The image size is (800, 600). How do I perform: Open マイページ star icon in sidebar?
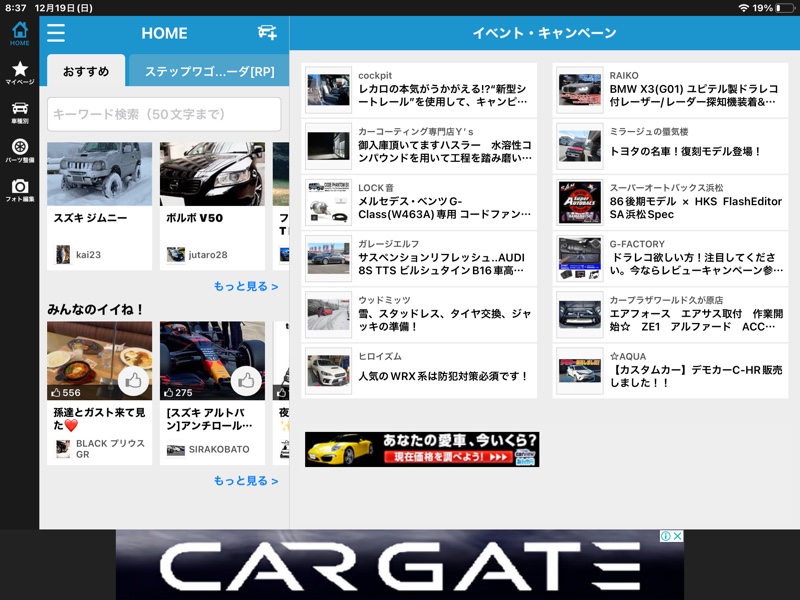(x=19, y=72)
